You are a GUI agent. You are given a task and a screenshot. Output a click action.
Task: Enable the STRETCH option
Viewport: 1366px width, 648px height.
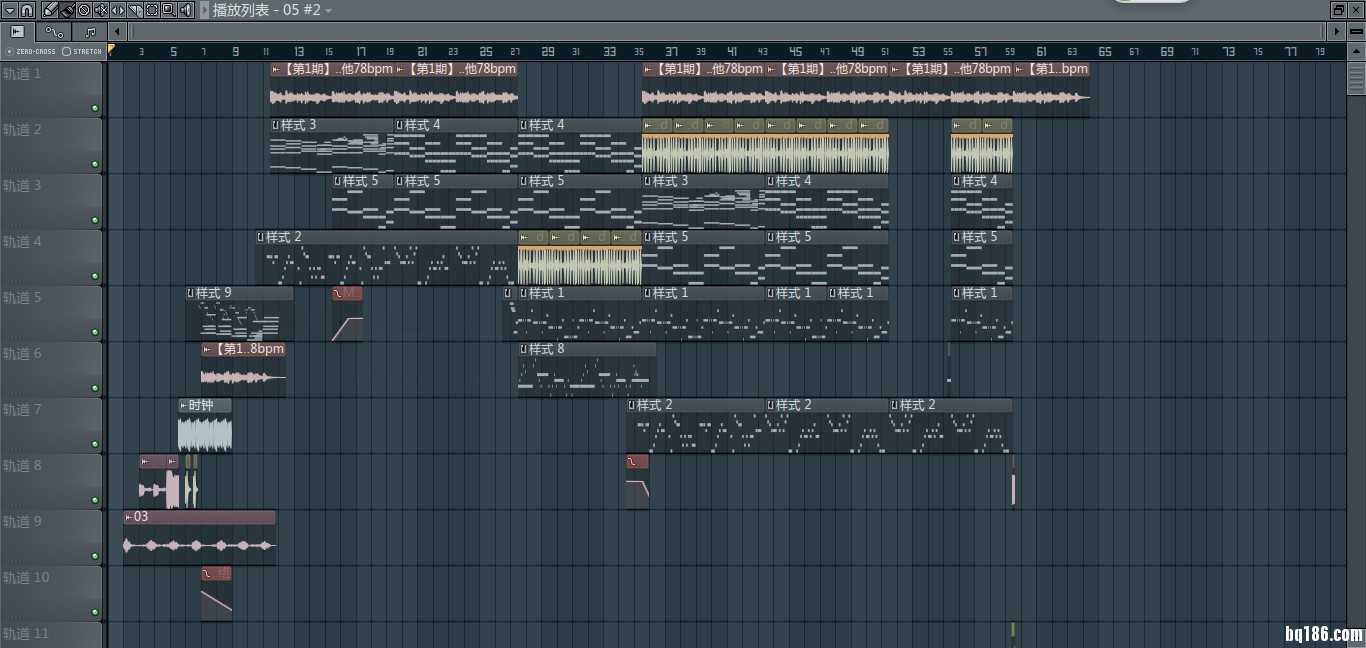click(x=67, y=51)
